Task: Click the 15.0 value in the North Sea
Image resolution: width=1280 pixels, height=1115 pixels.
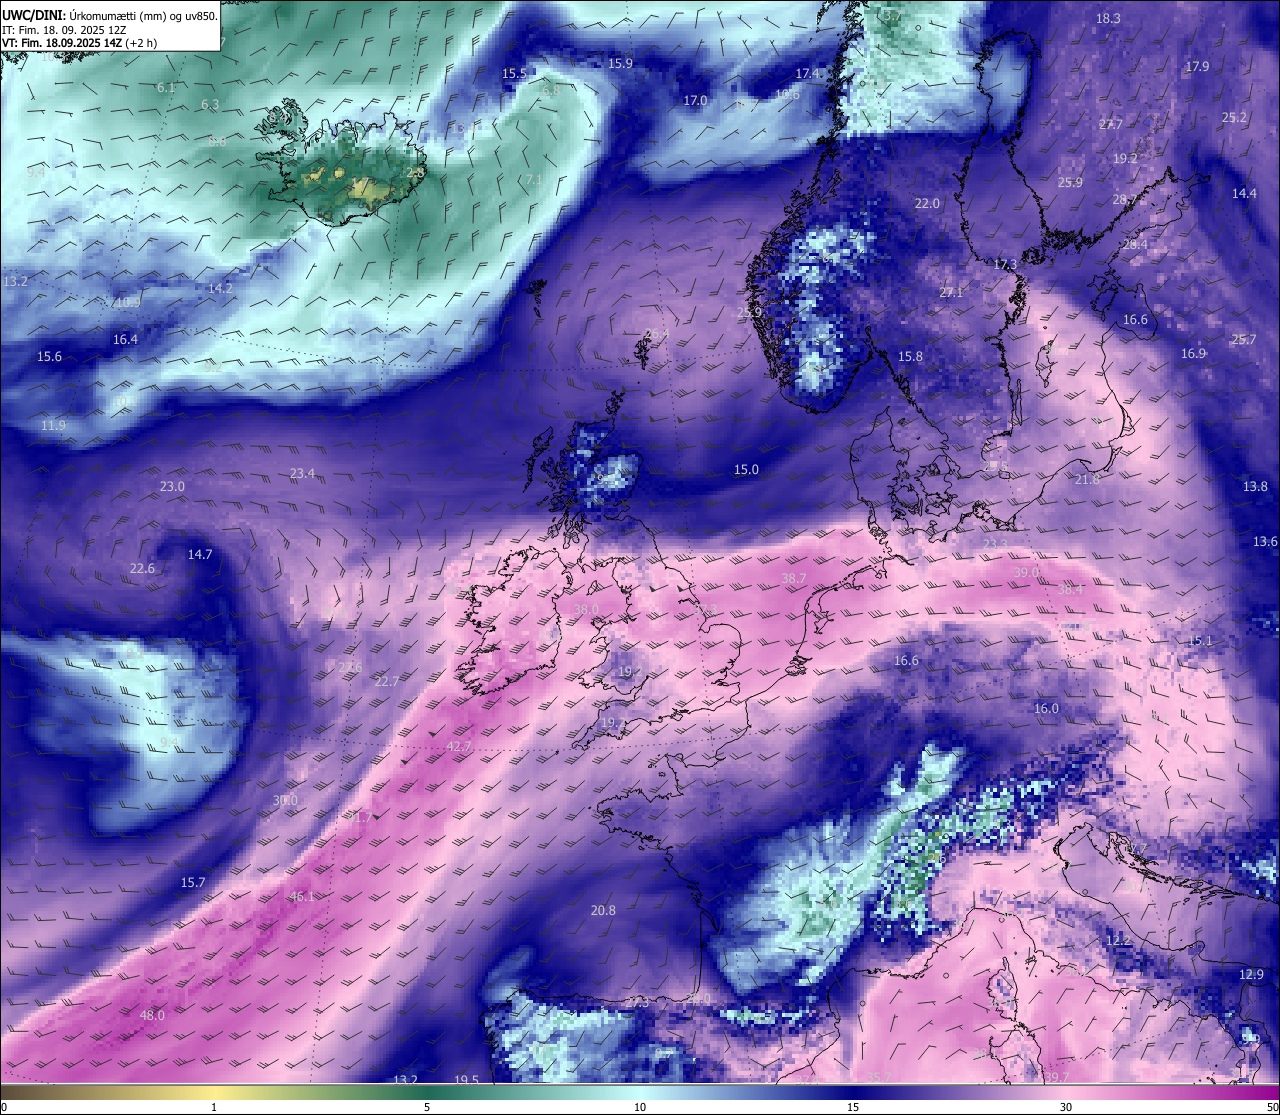Action: tap(746, 469)
